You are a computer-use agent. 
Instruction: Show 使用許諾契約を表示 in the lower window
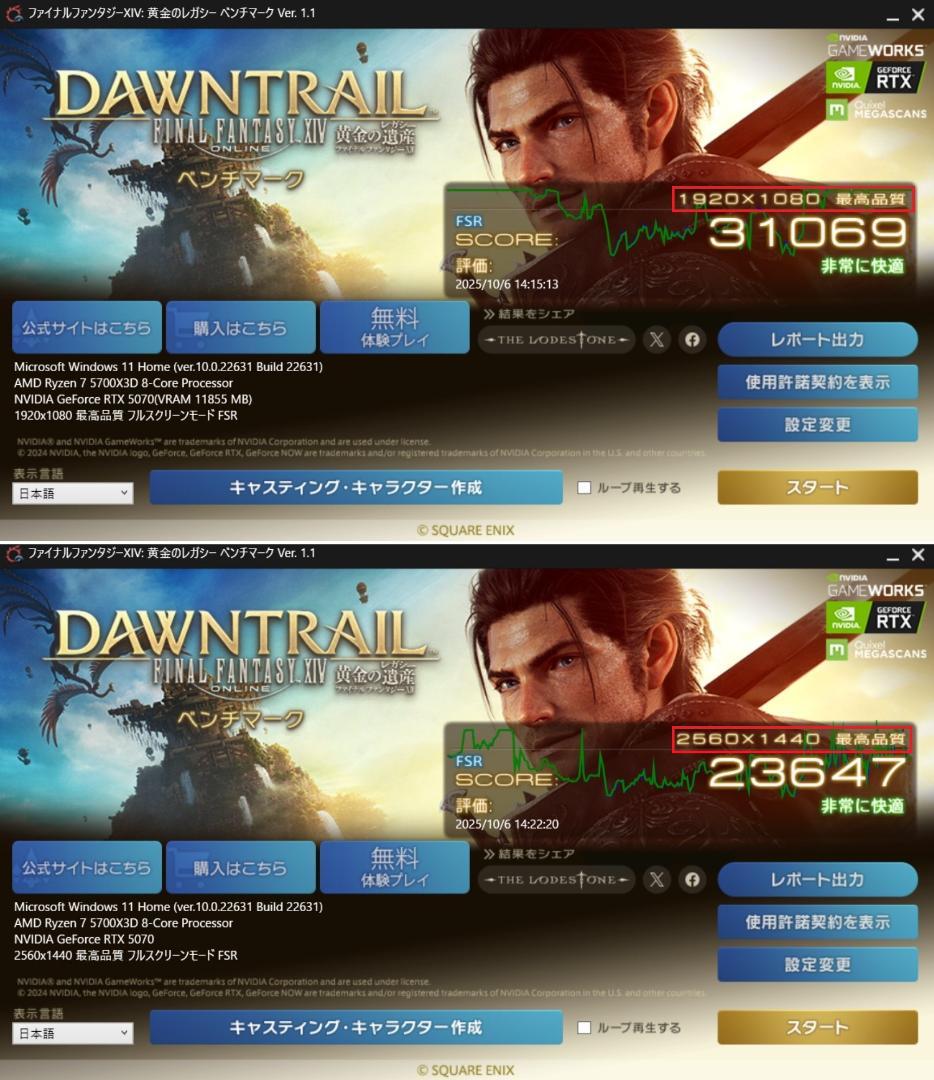tap(818, 922)
